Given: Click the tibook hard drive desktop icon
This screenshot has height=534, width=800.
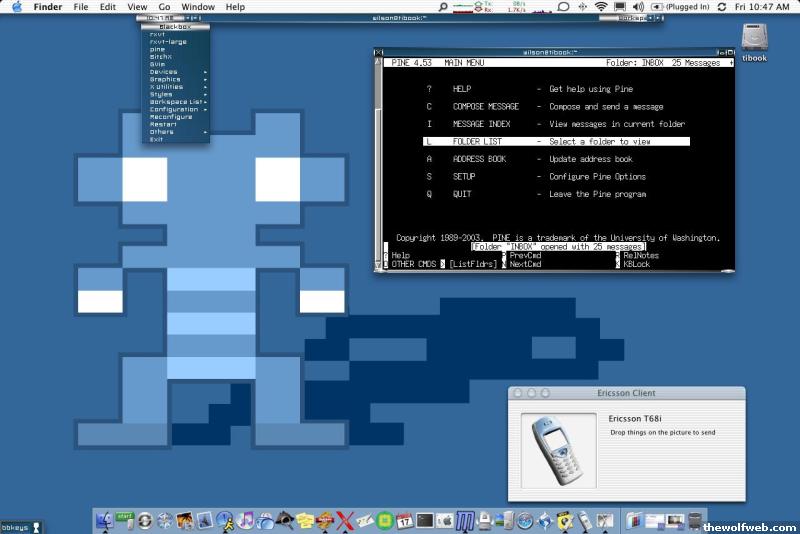Looking at the screenshot, I should [755, 40].
